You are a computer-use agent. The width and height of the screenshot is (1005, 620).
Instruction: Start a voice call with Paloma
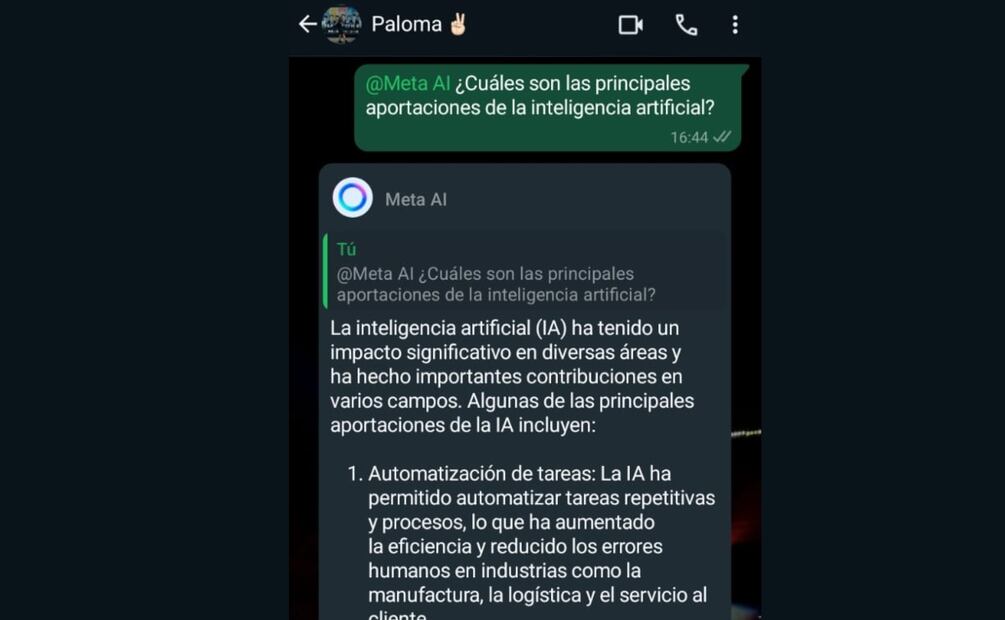(686, 25)
